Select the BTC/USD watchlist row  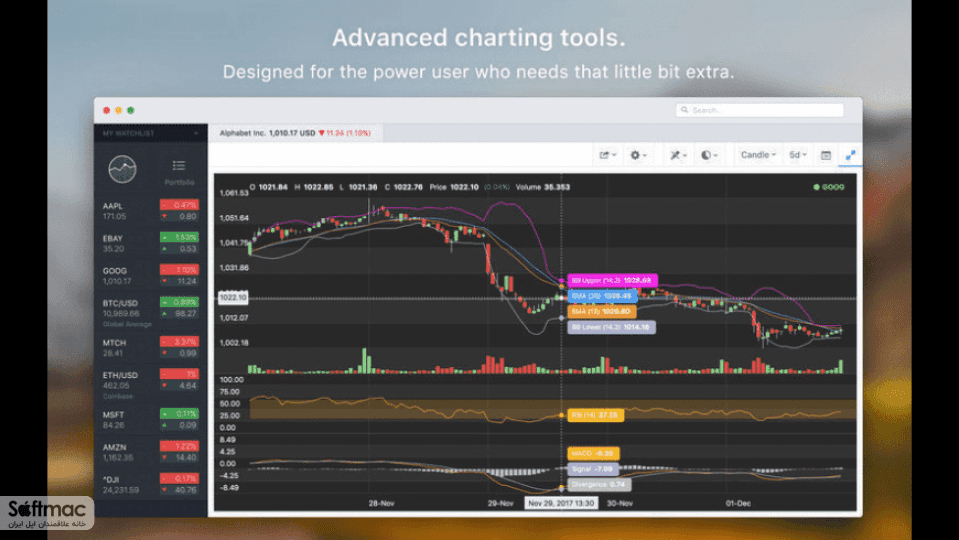pyautogui.click(x=150, y=312)
